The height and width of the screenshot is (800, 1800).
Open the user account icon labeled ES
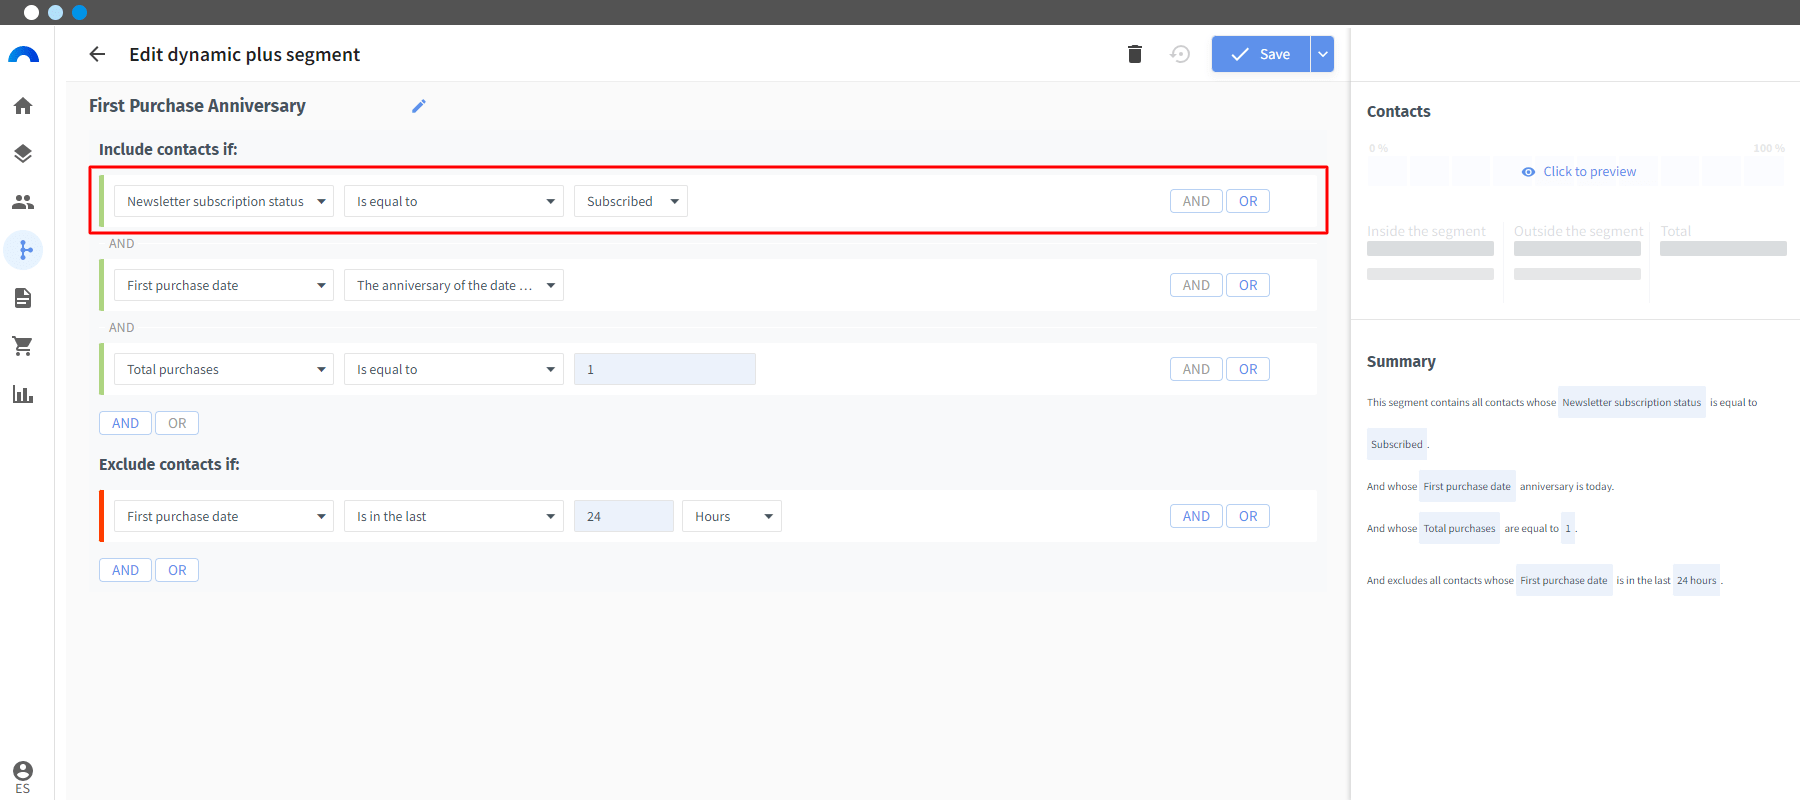pos(23,777)
